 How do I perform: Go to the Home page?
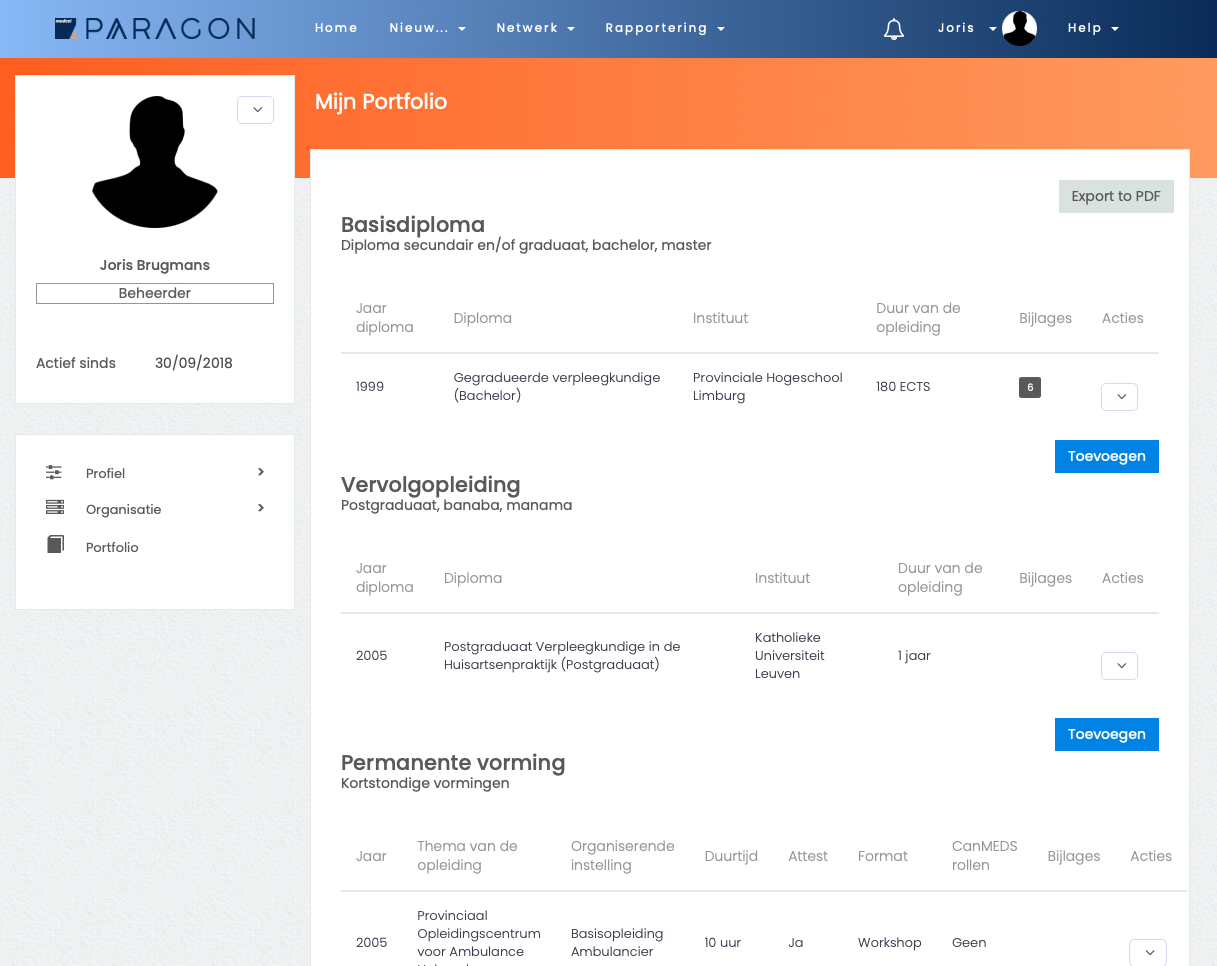tap(336, 28)
